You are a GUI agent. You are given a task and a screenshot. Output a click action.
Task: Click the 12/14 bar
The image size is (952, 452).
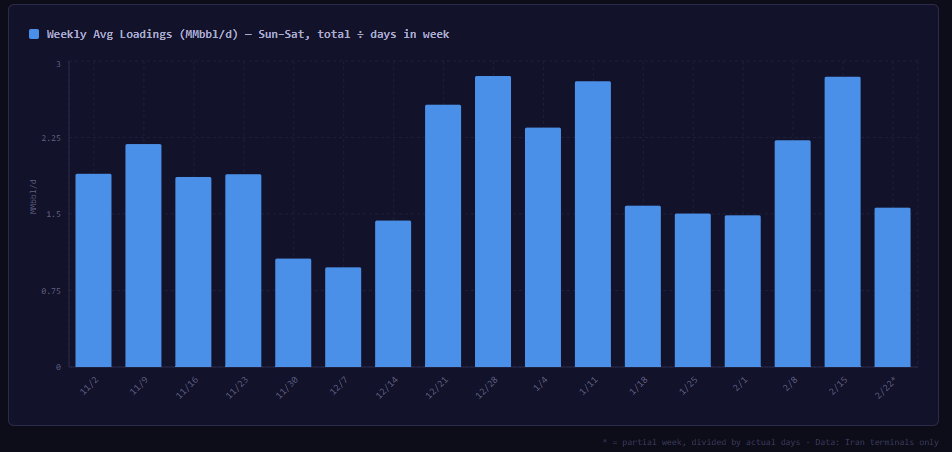tap(393, 293)
